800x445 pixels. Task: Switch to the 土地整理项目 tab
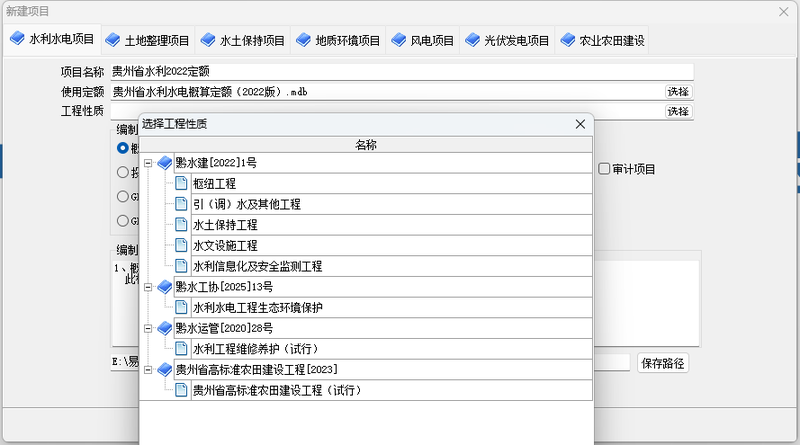point(148,40)
